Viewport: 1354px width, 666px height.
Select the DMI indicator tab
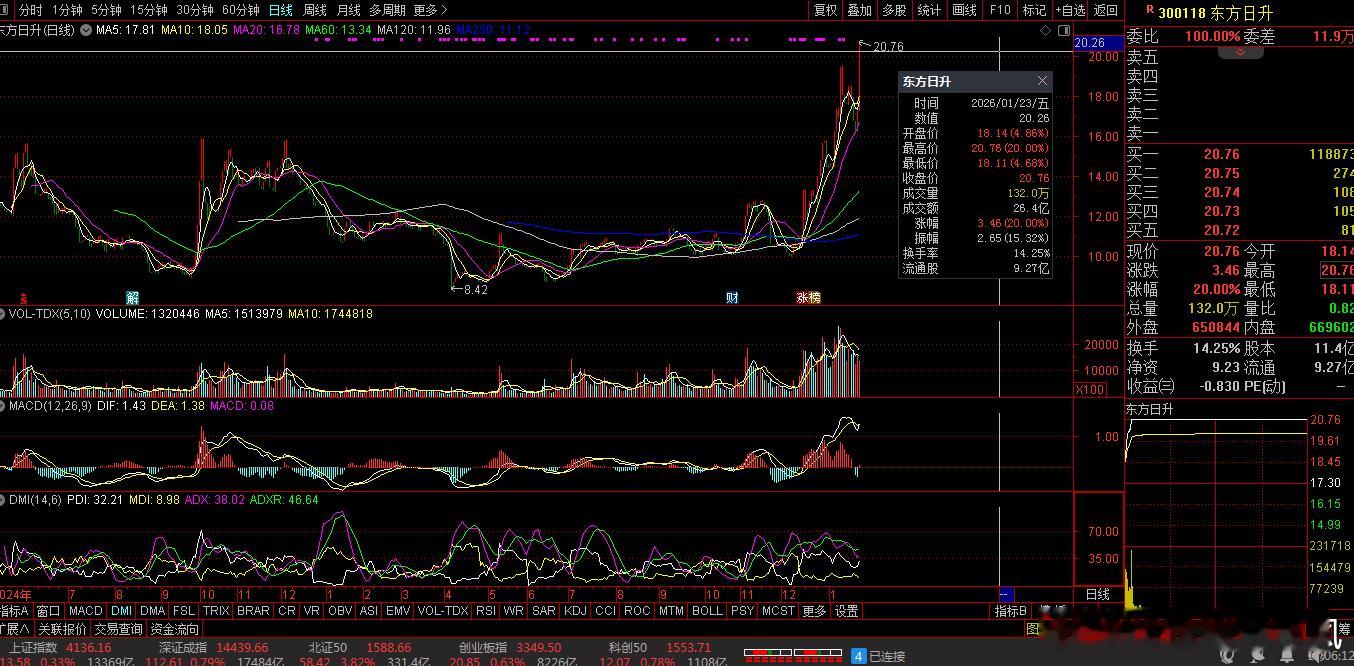click(121, 611)
